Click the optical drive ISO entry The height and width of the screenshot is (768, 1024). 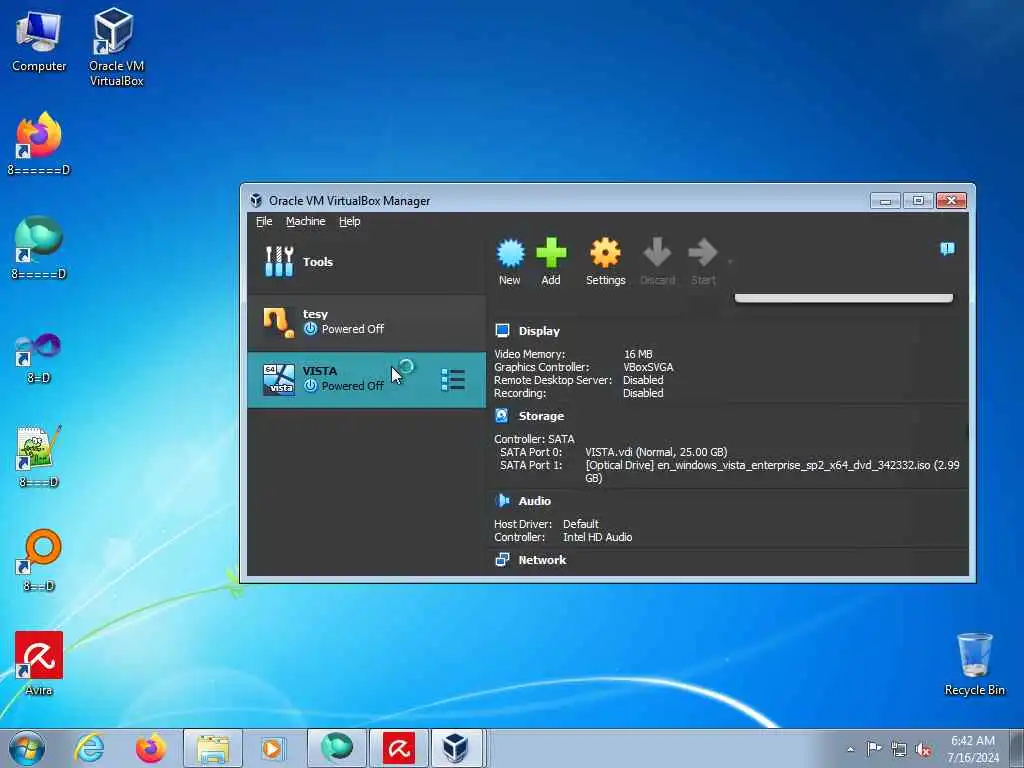tap(772, 472)
